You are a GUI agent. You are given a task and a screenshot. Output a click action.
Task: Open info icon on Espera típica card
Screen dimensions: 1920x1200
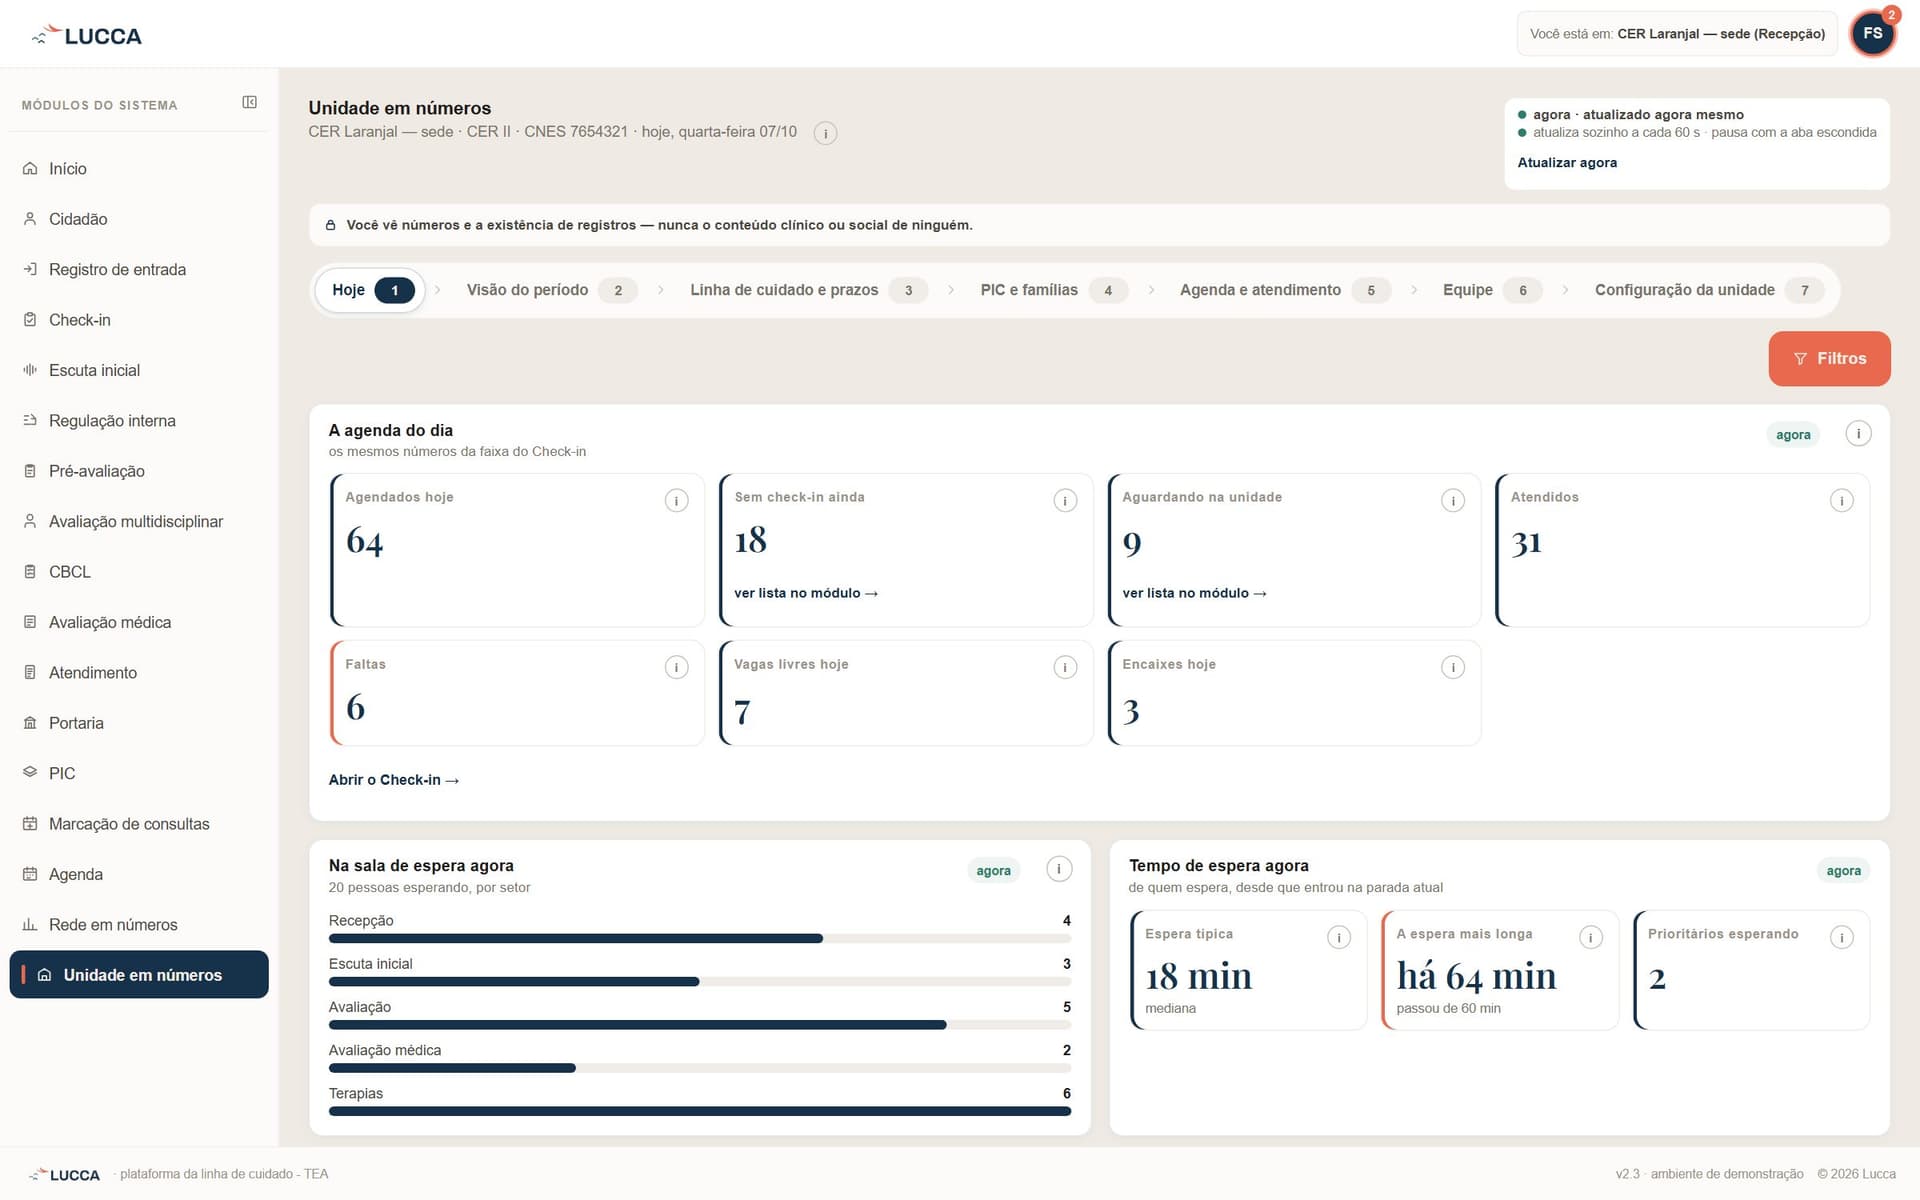point(1339,937)
